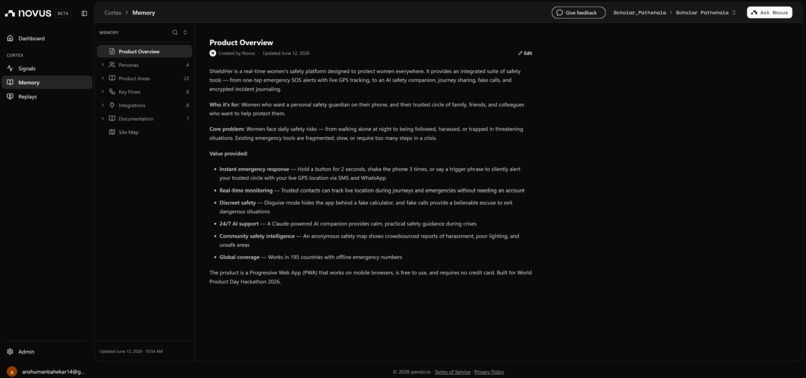
Task: Click the Product Areas book icon
Action: click(x=112, y=78)
